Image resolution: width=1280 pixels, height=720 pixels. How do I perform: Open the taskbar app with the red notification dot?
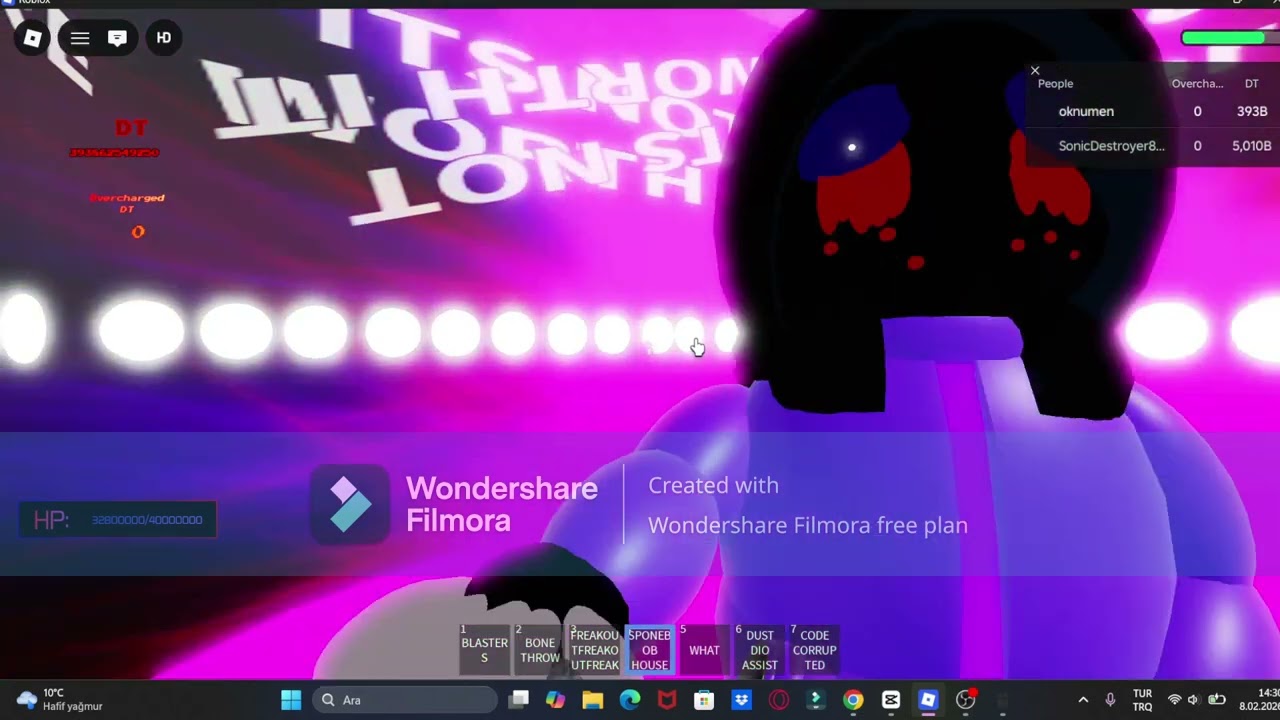(x=965, y=700)
